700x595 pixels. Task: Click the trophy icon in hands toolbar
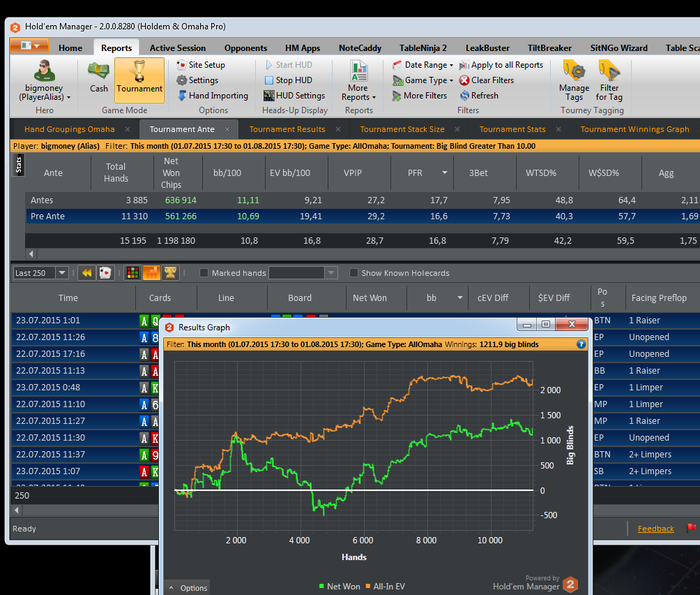170,273
